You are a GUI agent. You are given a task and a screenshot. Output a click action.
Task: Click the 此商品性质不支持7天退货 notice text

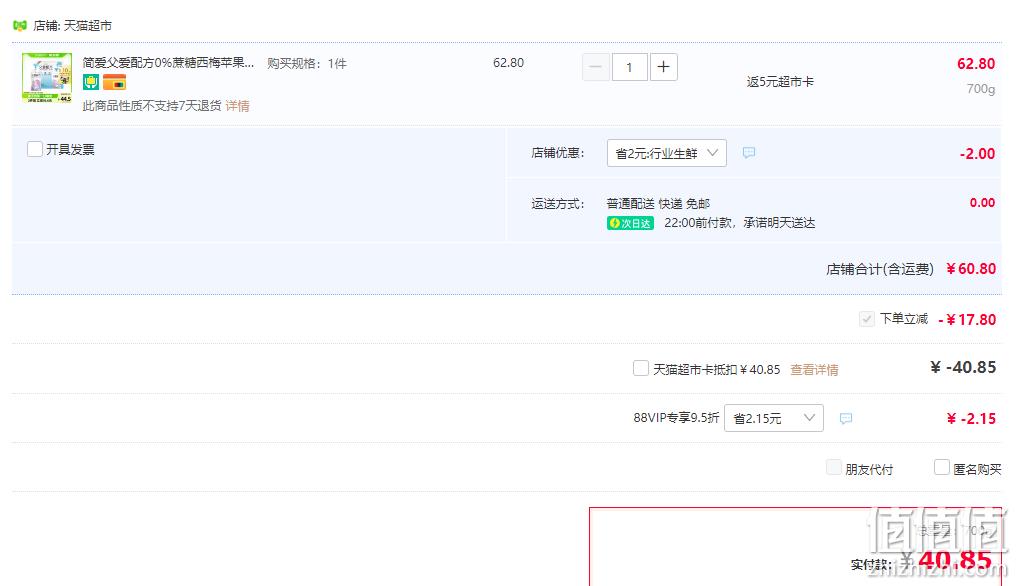tap(152, 106)
